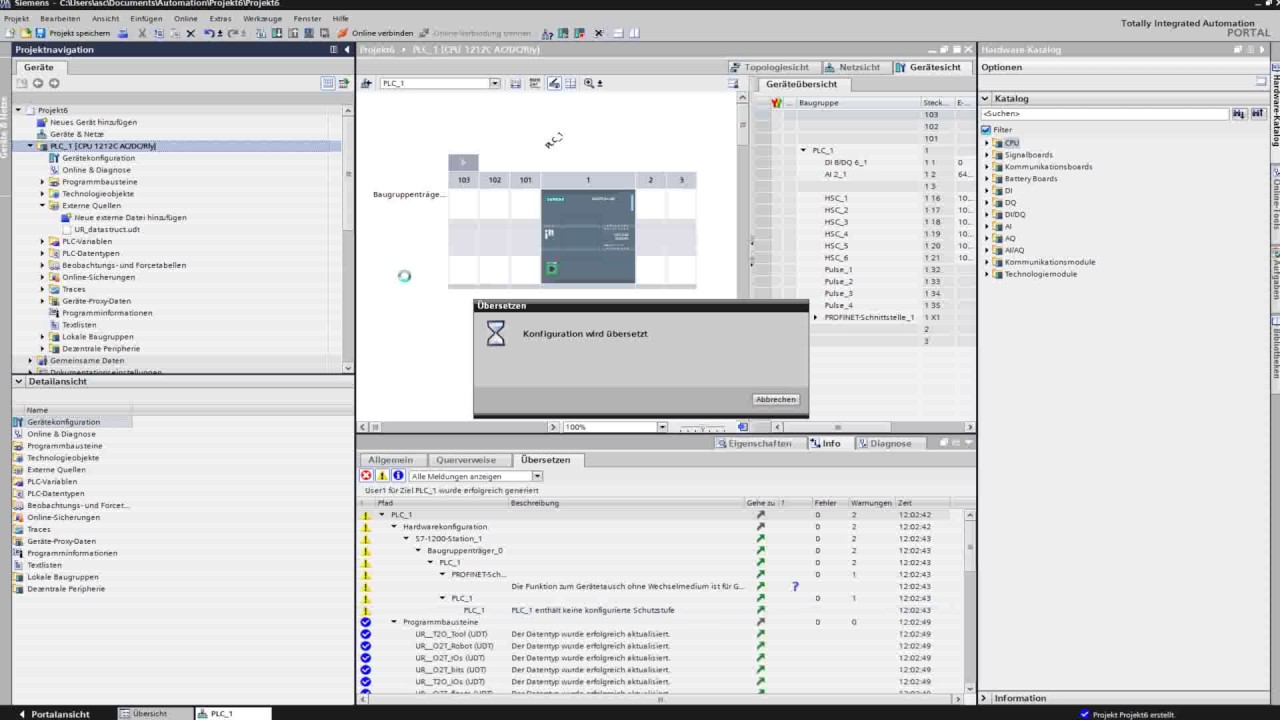The width and height of the screenshot is (1280, 720).
Task: Click the new project icon in toolbar
Action: 11,33
